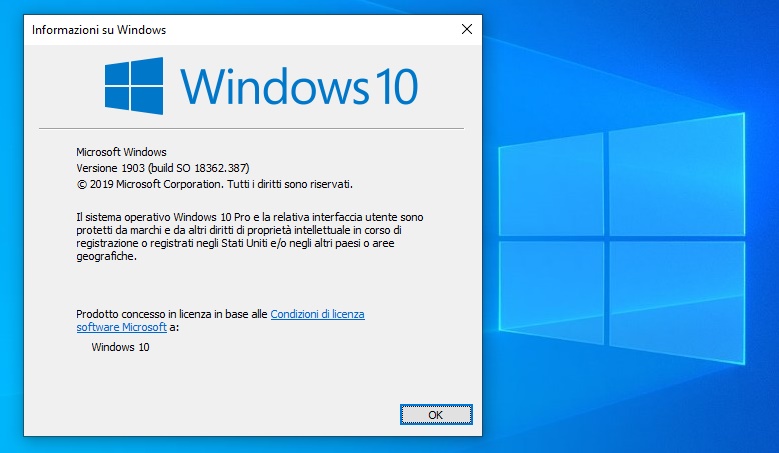Click the Windows logo in dialog header
The width and height of the screenshot is (779, 453).
(134, 85)
